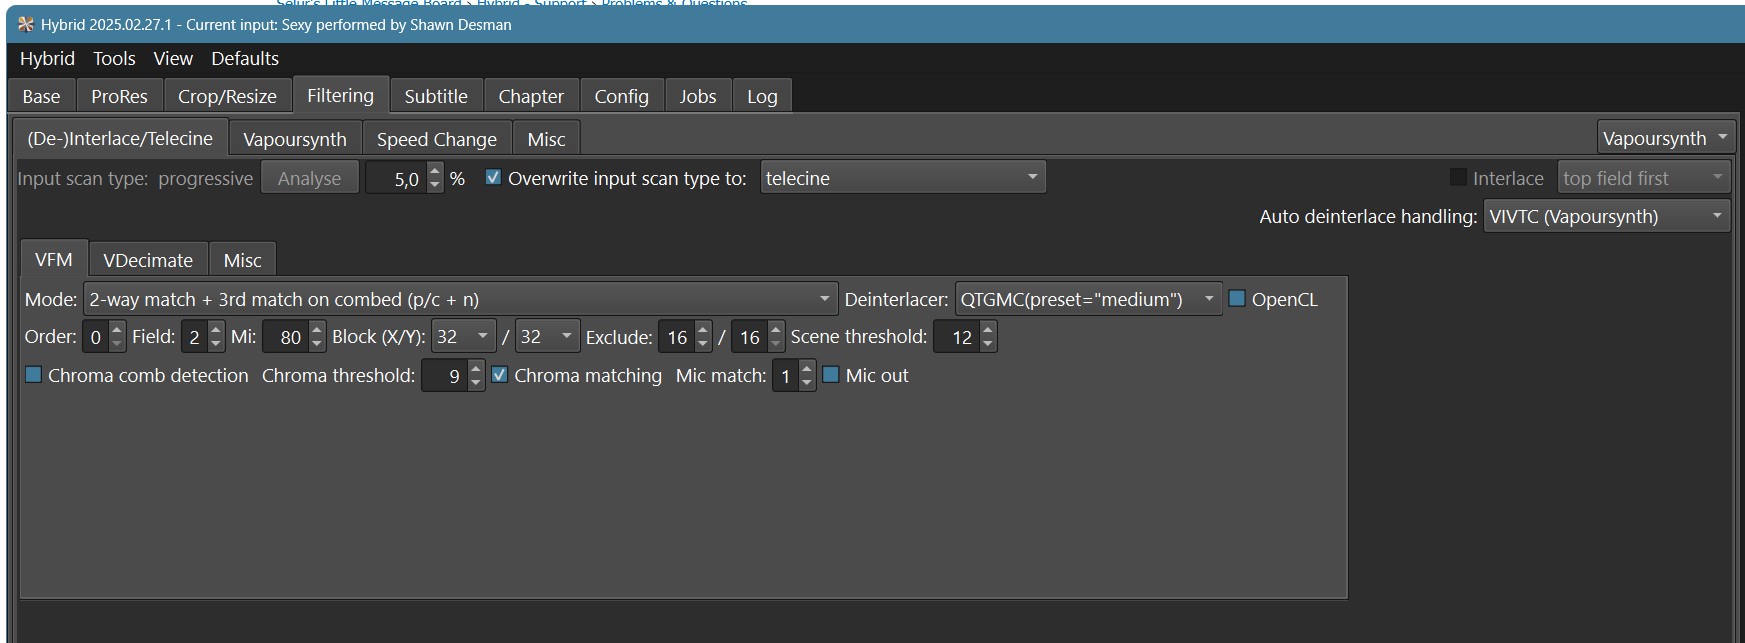Click the Analyse button
The width and height of the screenshot is (1745, 643).
pos(309,179)
